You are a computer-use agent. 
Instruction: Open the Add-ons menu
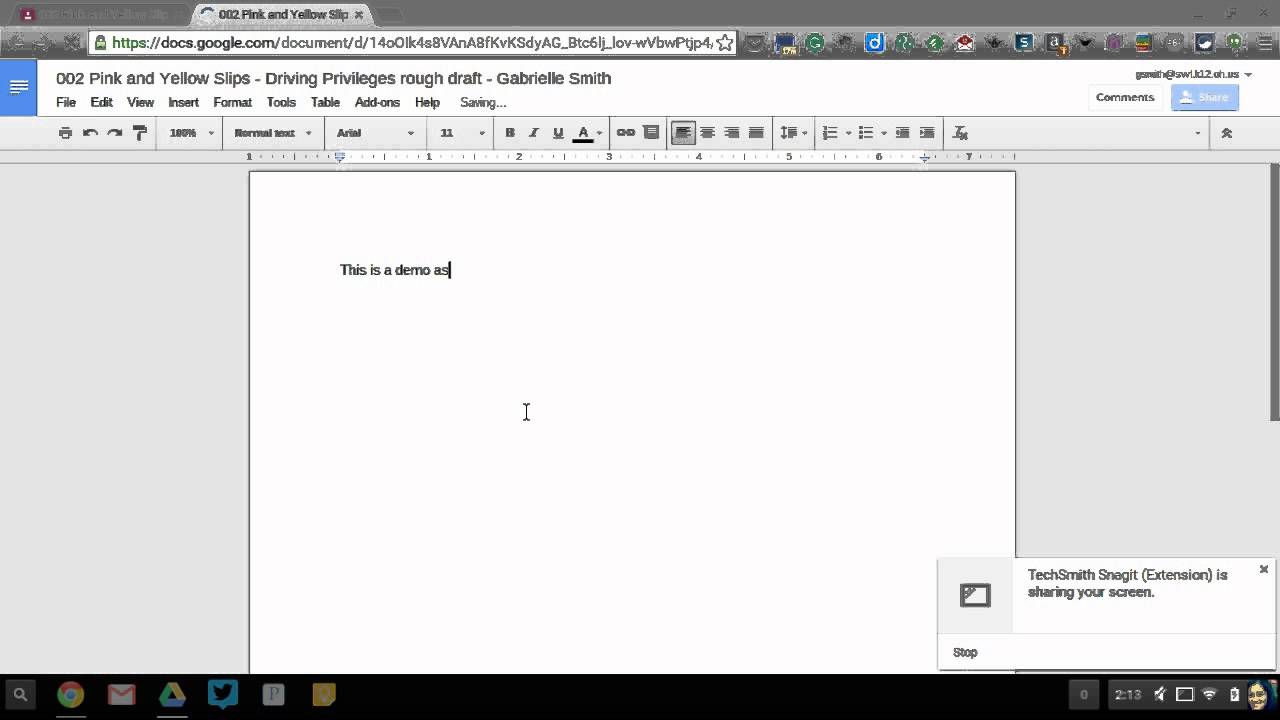(377, 102)
